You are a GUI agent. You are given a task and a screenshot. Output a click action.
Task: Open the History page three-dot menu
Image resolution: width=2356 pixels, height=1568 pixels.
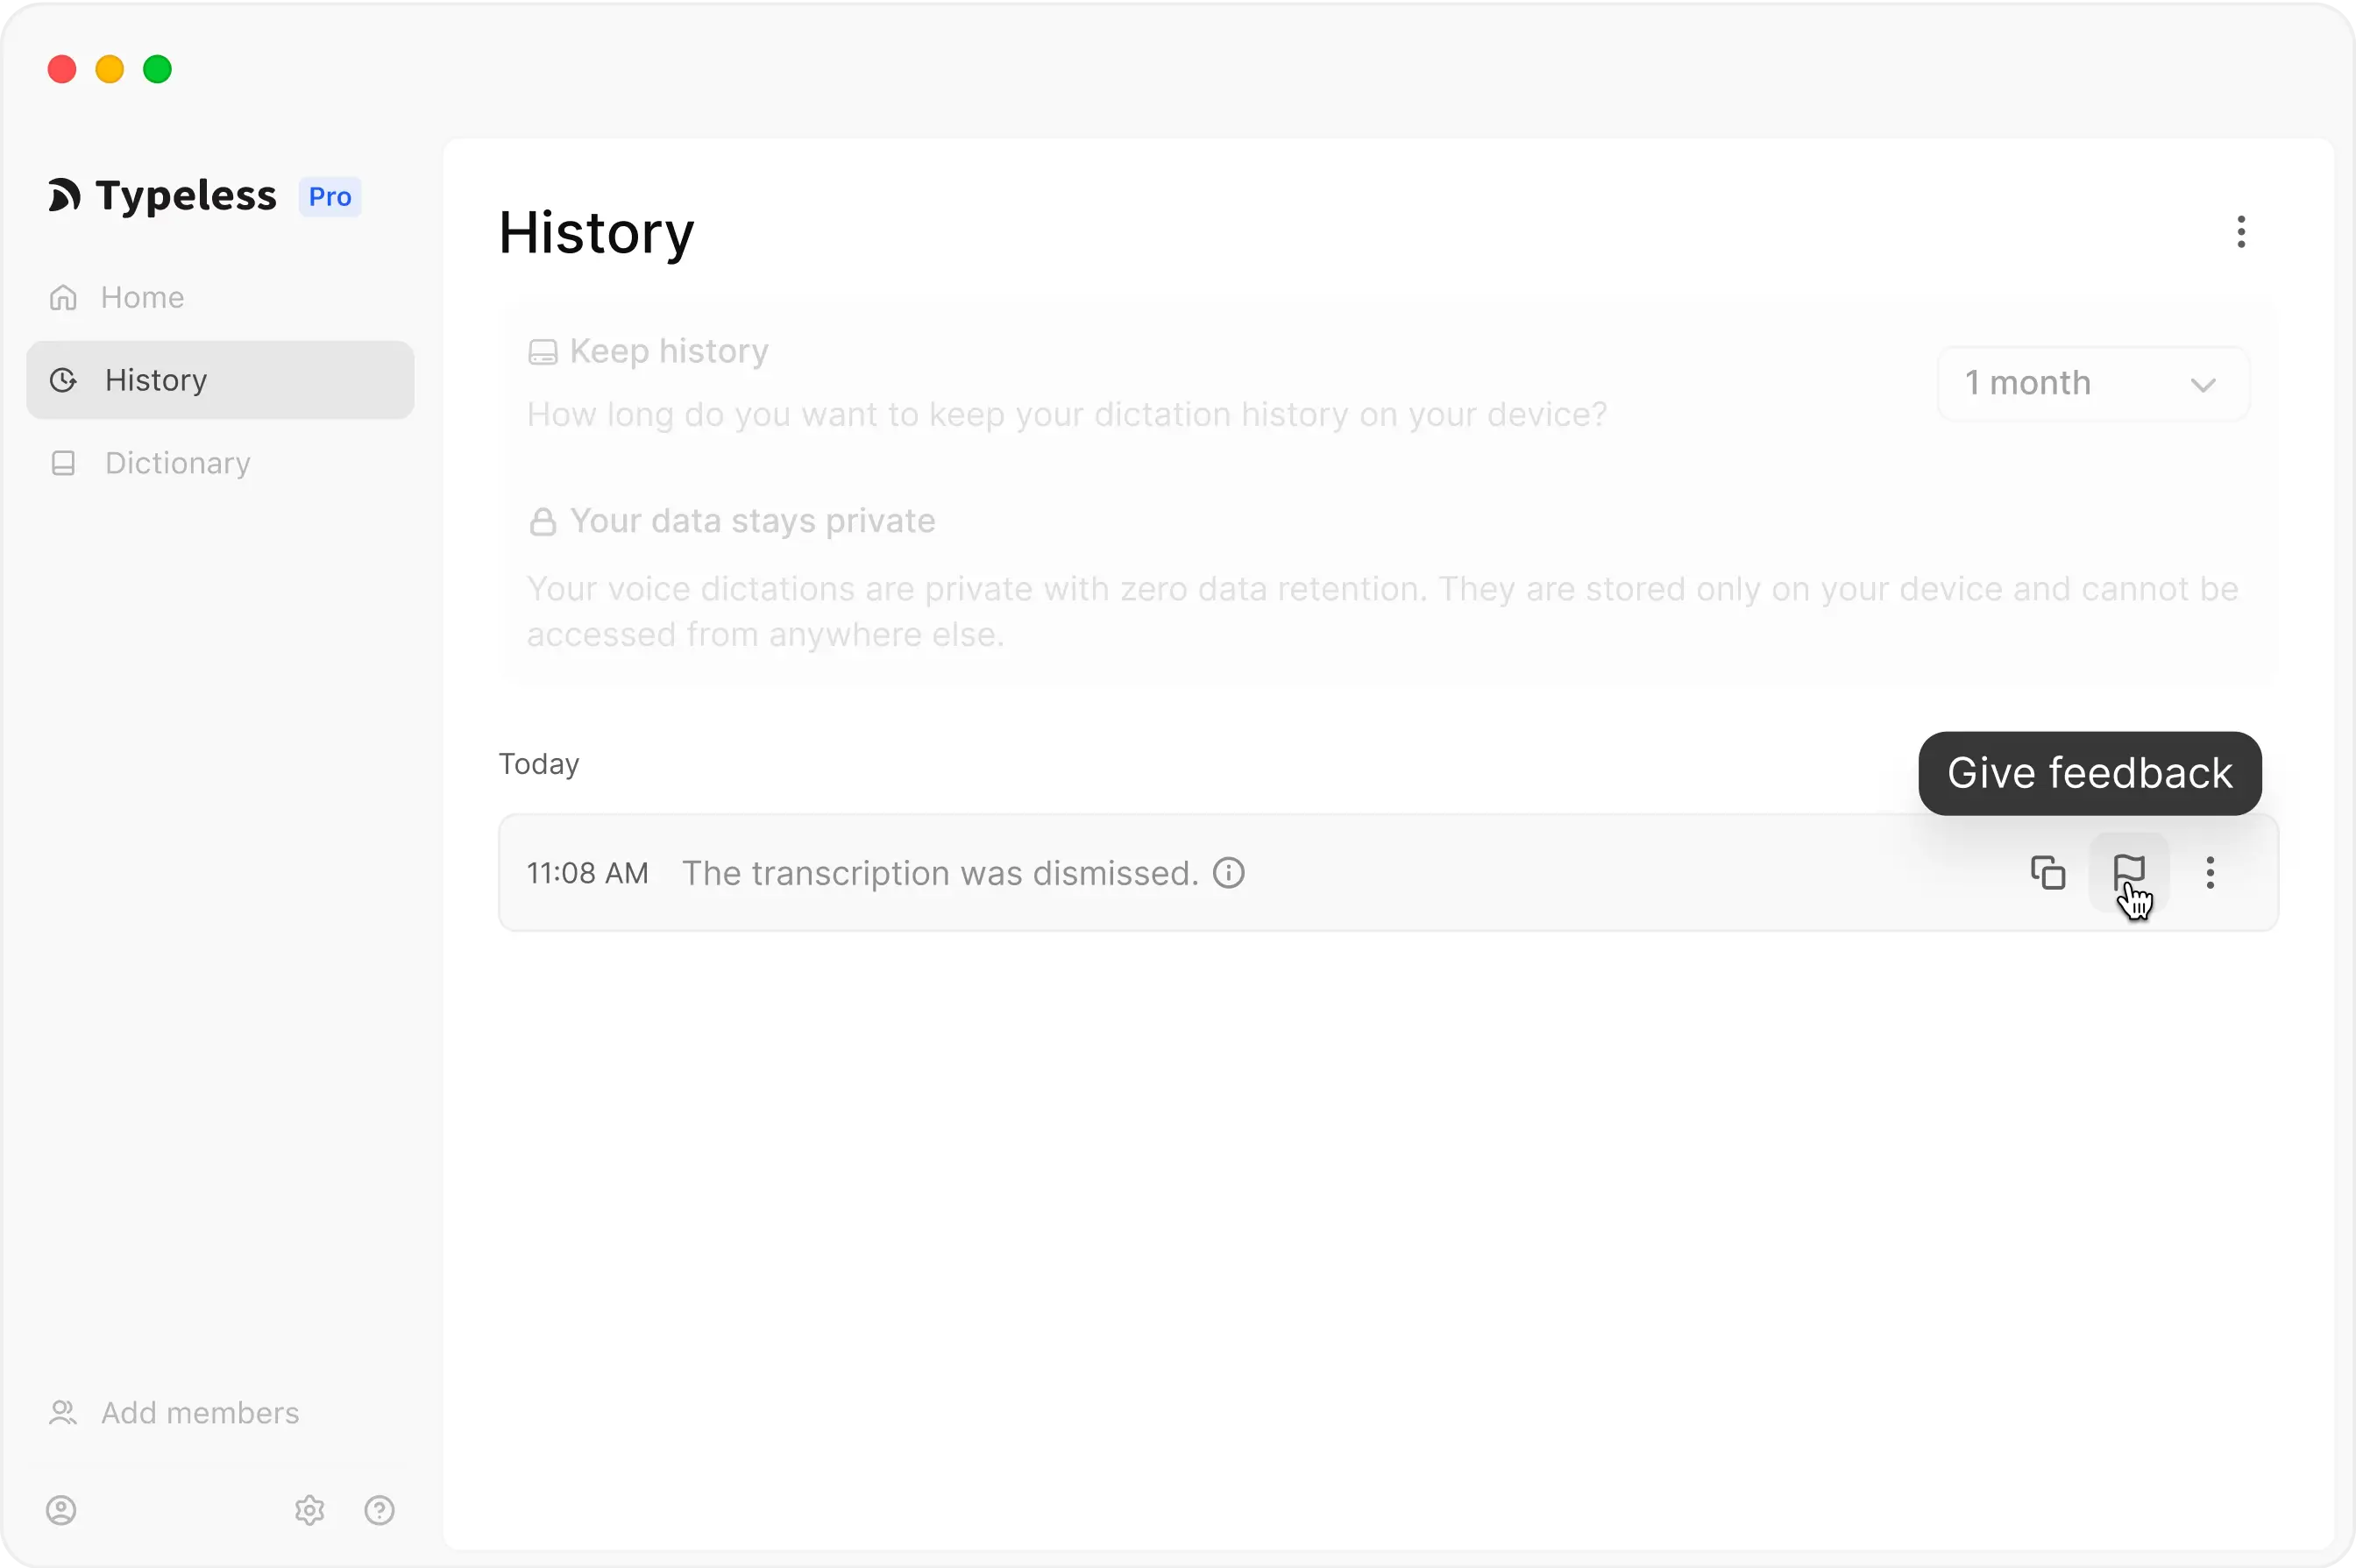coord(2241,232)
